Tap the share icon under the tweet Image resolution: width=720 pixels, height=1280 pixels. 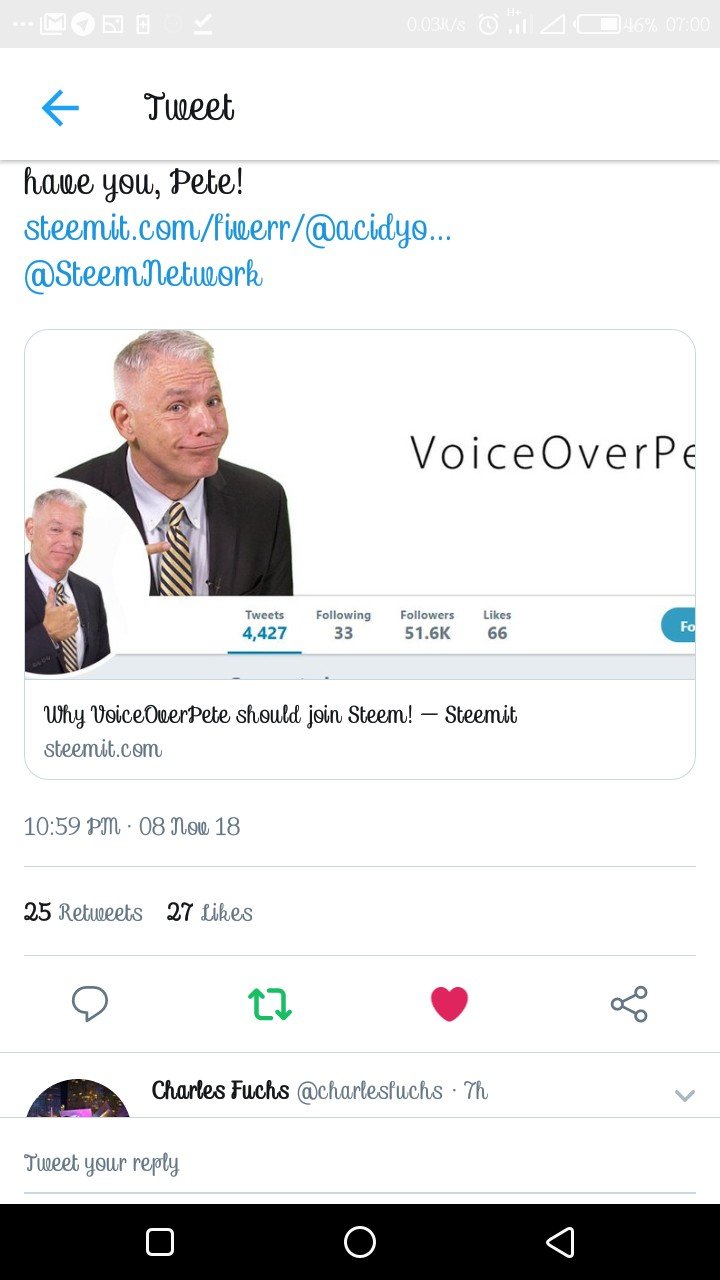point(629,1004)
